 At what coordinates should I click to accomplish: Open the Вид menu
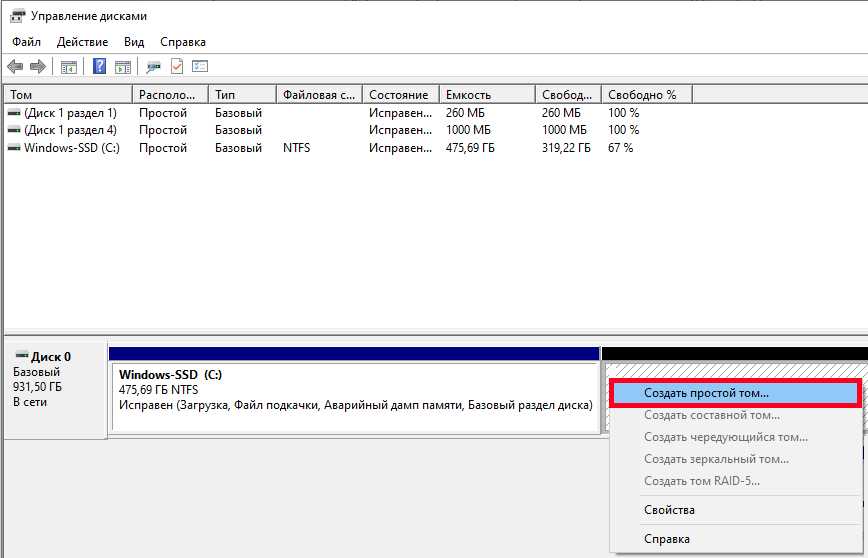(134, 42)
